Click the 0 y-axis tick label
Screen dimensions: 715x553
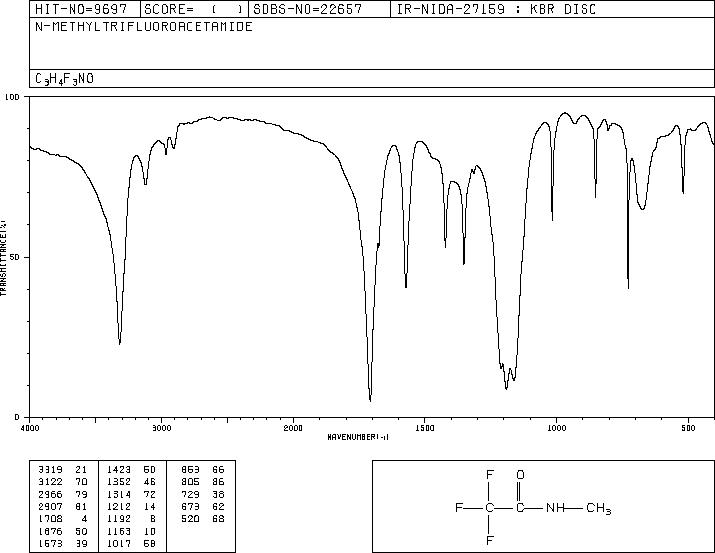pos(17,417)
